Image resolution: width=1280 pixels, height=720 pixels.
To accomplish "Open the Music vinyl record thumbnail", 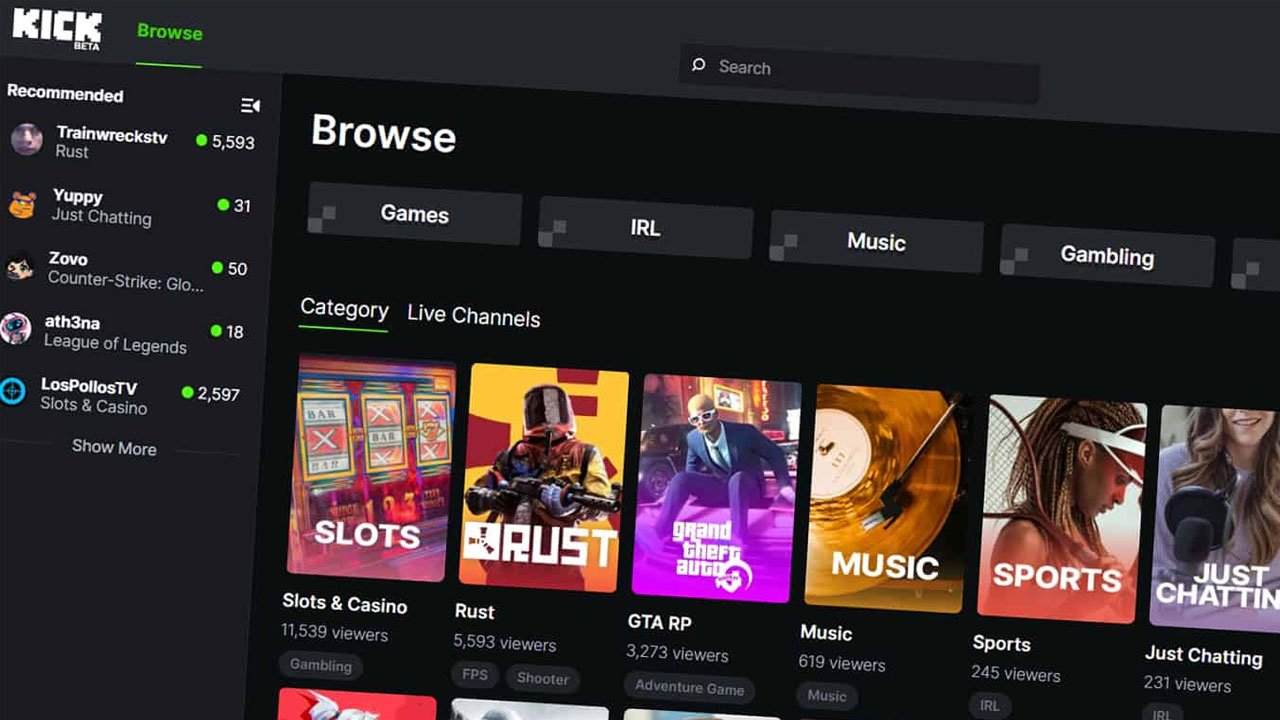I will point(887,499).
